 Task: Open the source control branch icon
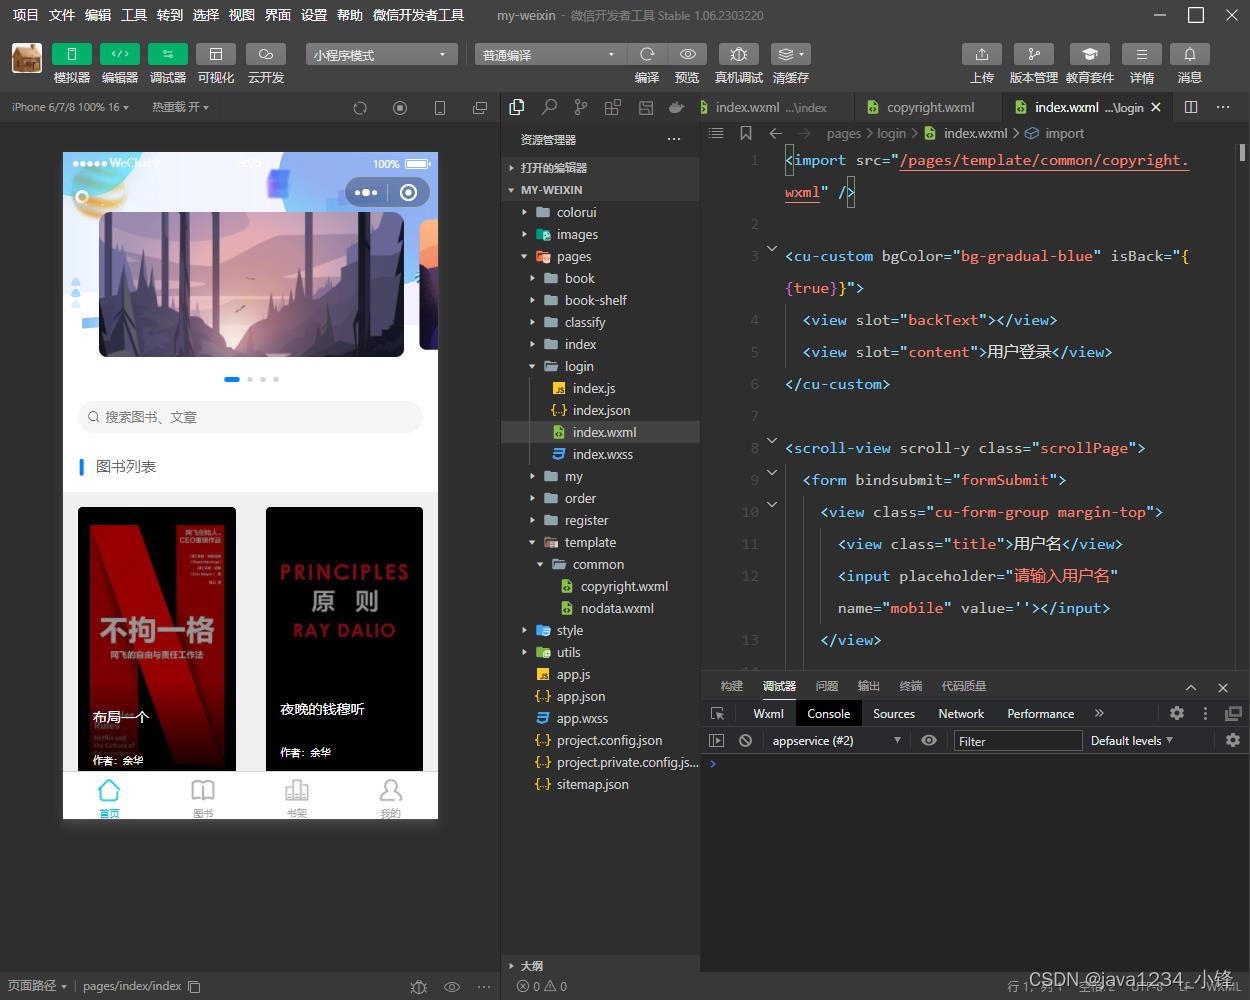pyautogui.click(x=581, y=107)
